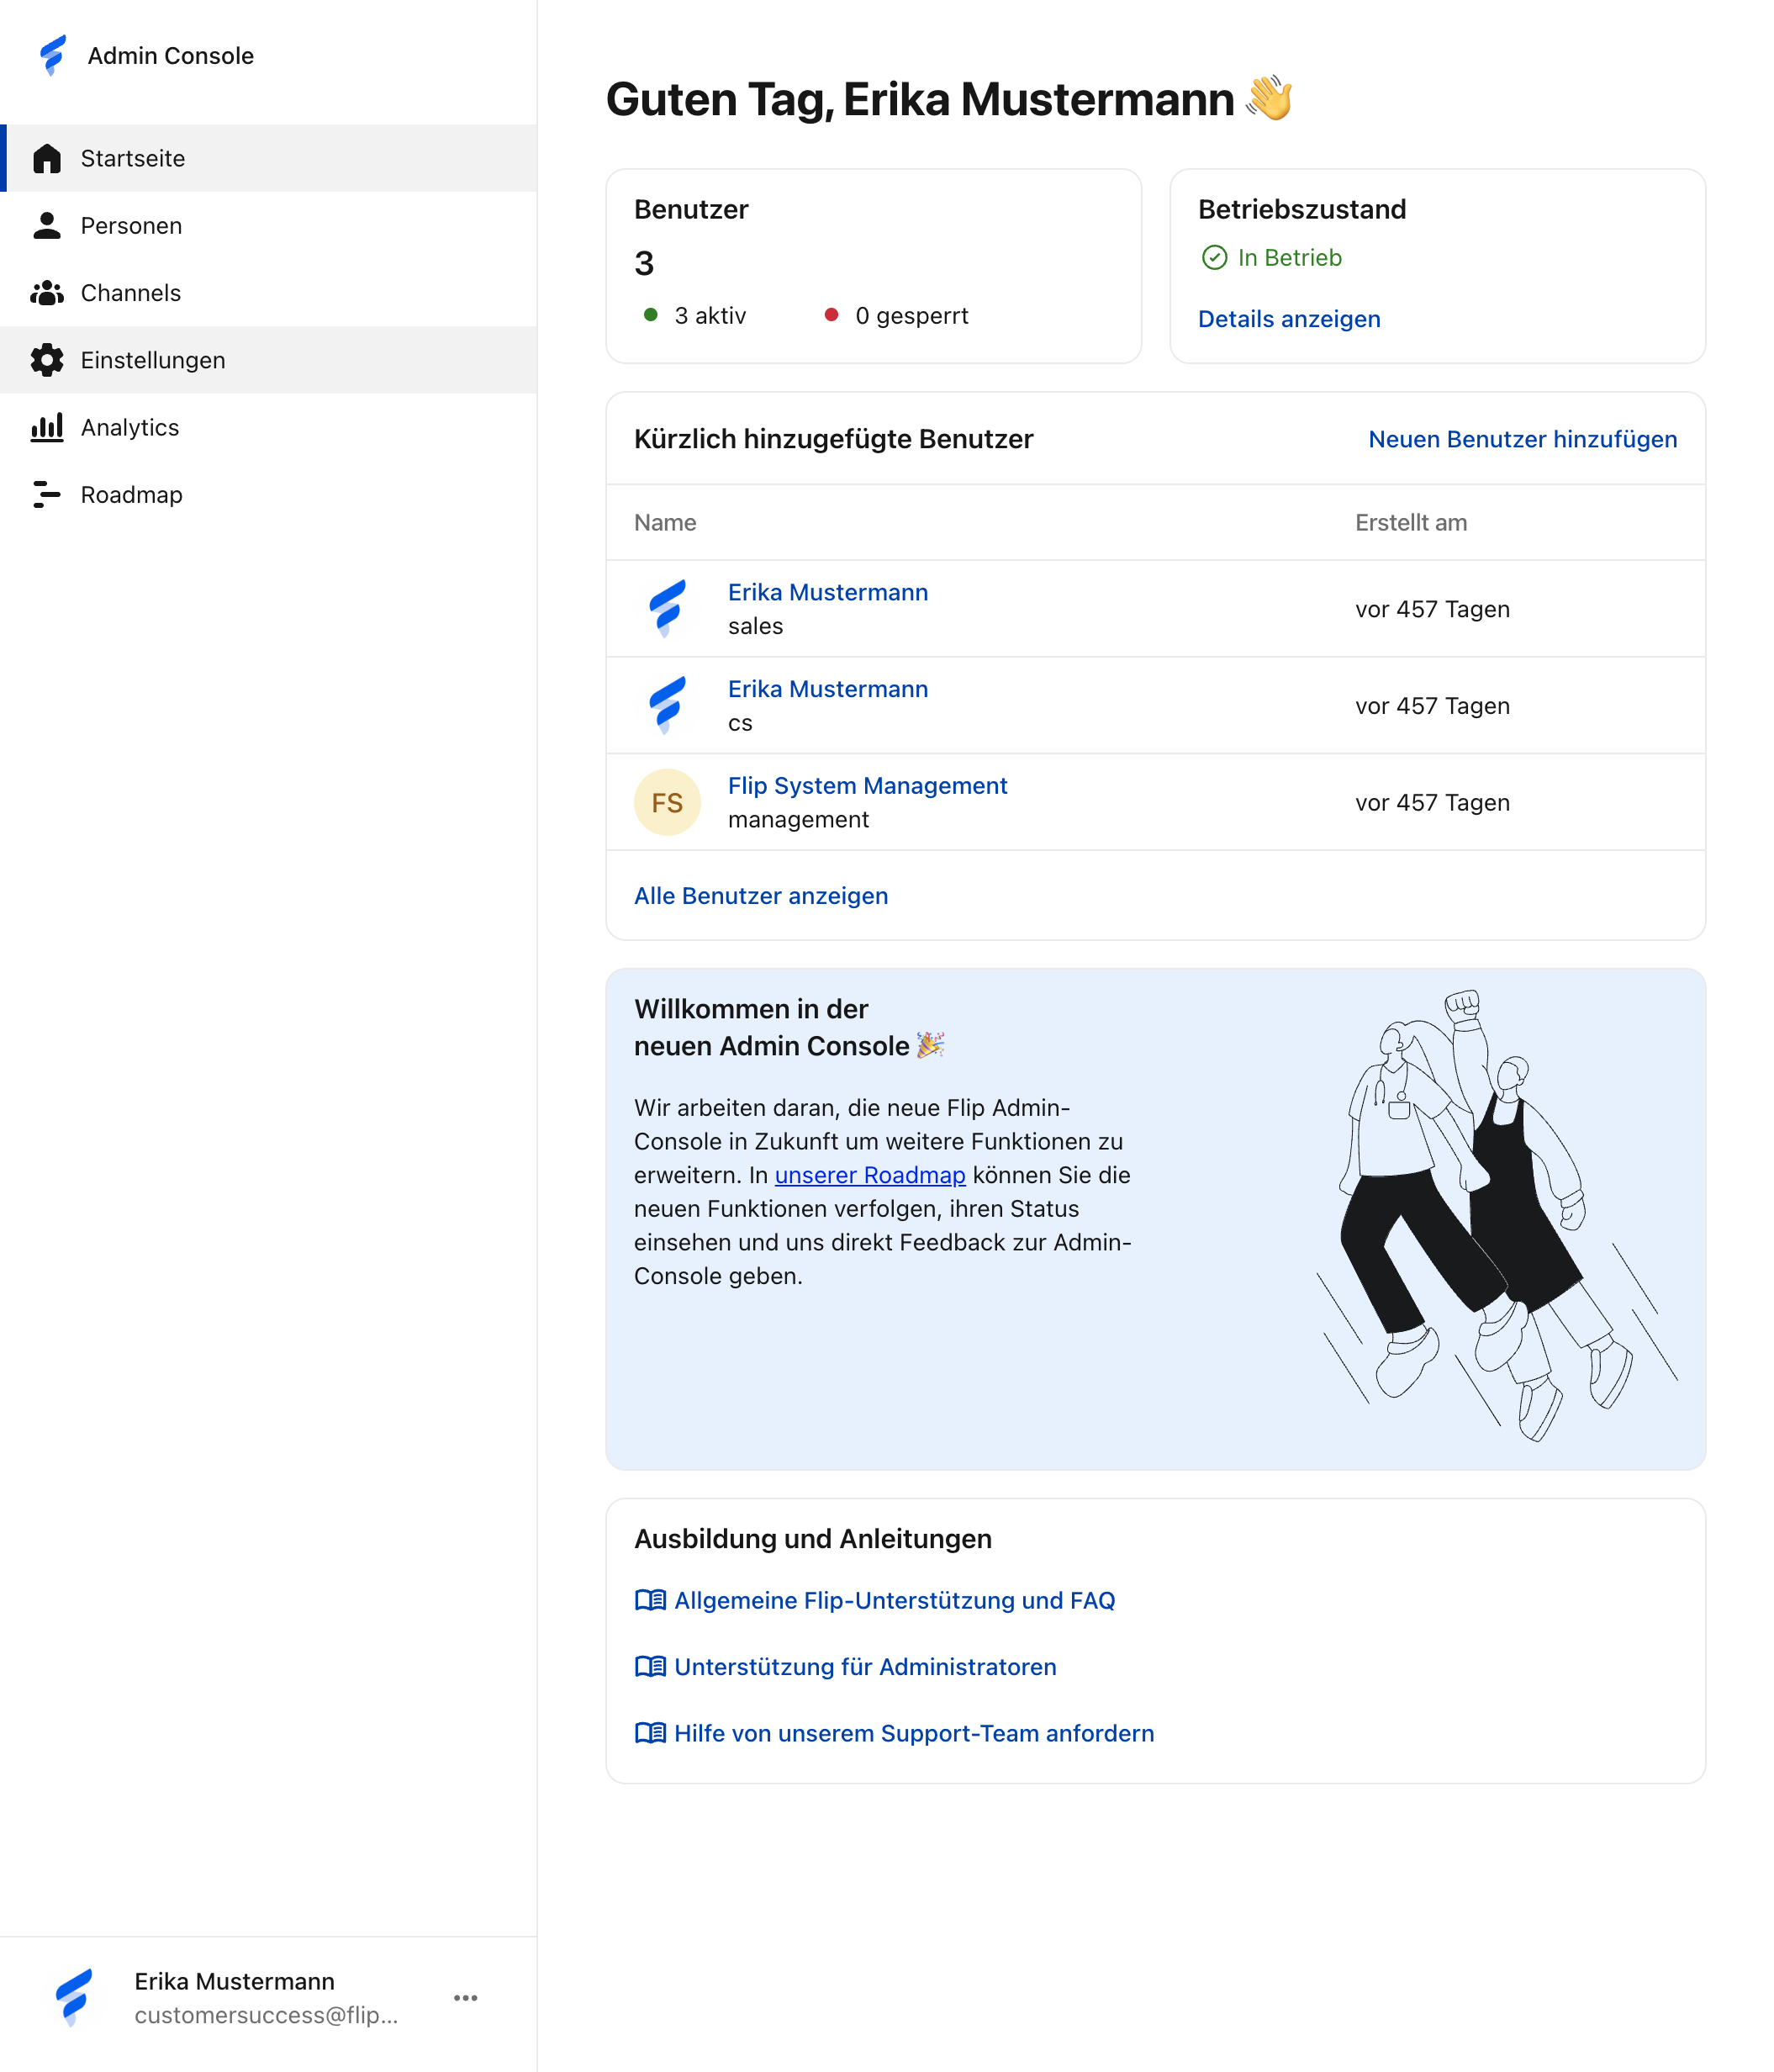Screen dimensions: 1774x2072
Task: Click the Flip logo beside Admin Console
Action: [52, 56]
